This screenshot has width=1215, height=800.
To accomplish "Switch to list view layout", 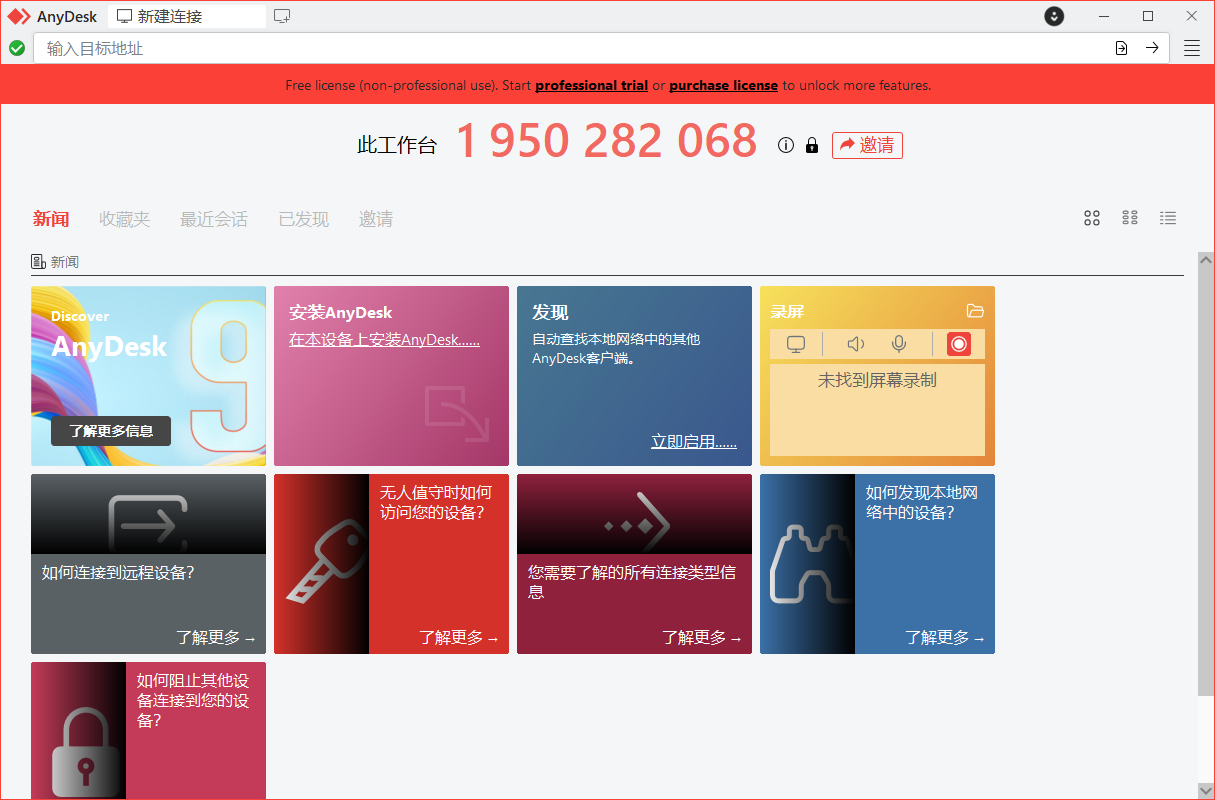I will [x=1168, y=218].
